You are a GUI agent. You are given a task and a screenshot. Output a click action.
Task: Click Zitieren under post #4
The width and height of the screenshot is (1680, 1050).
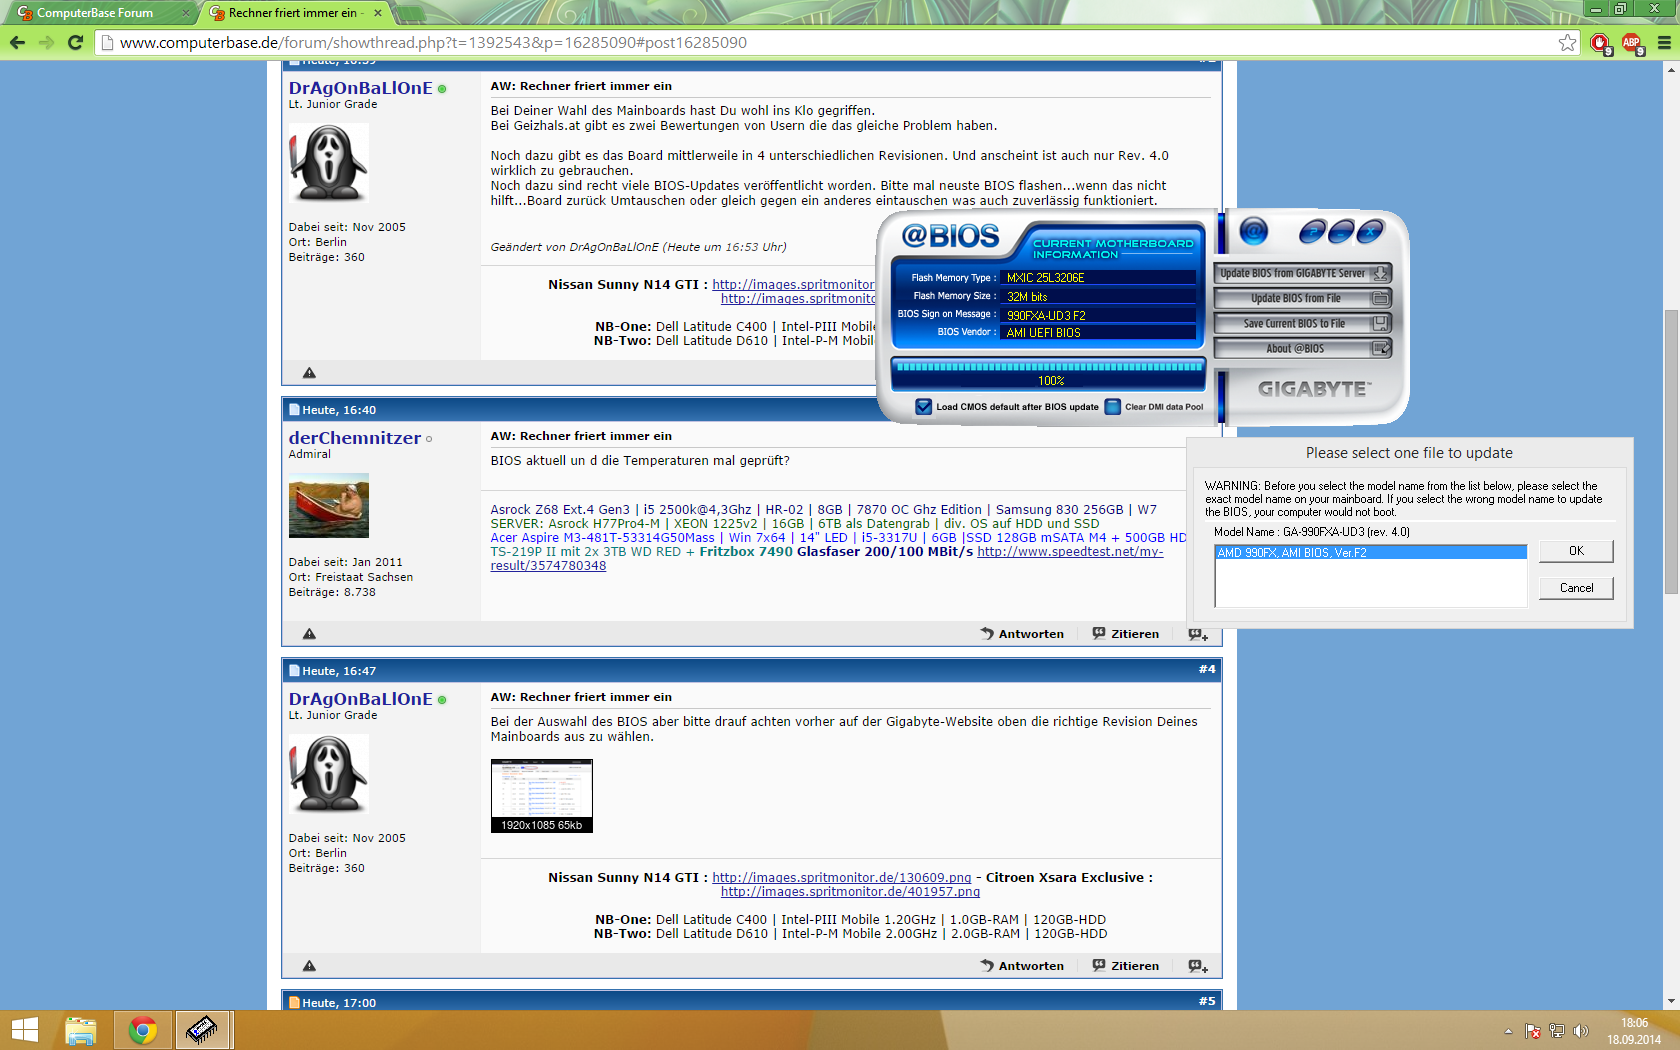1126,966
